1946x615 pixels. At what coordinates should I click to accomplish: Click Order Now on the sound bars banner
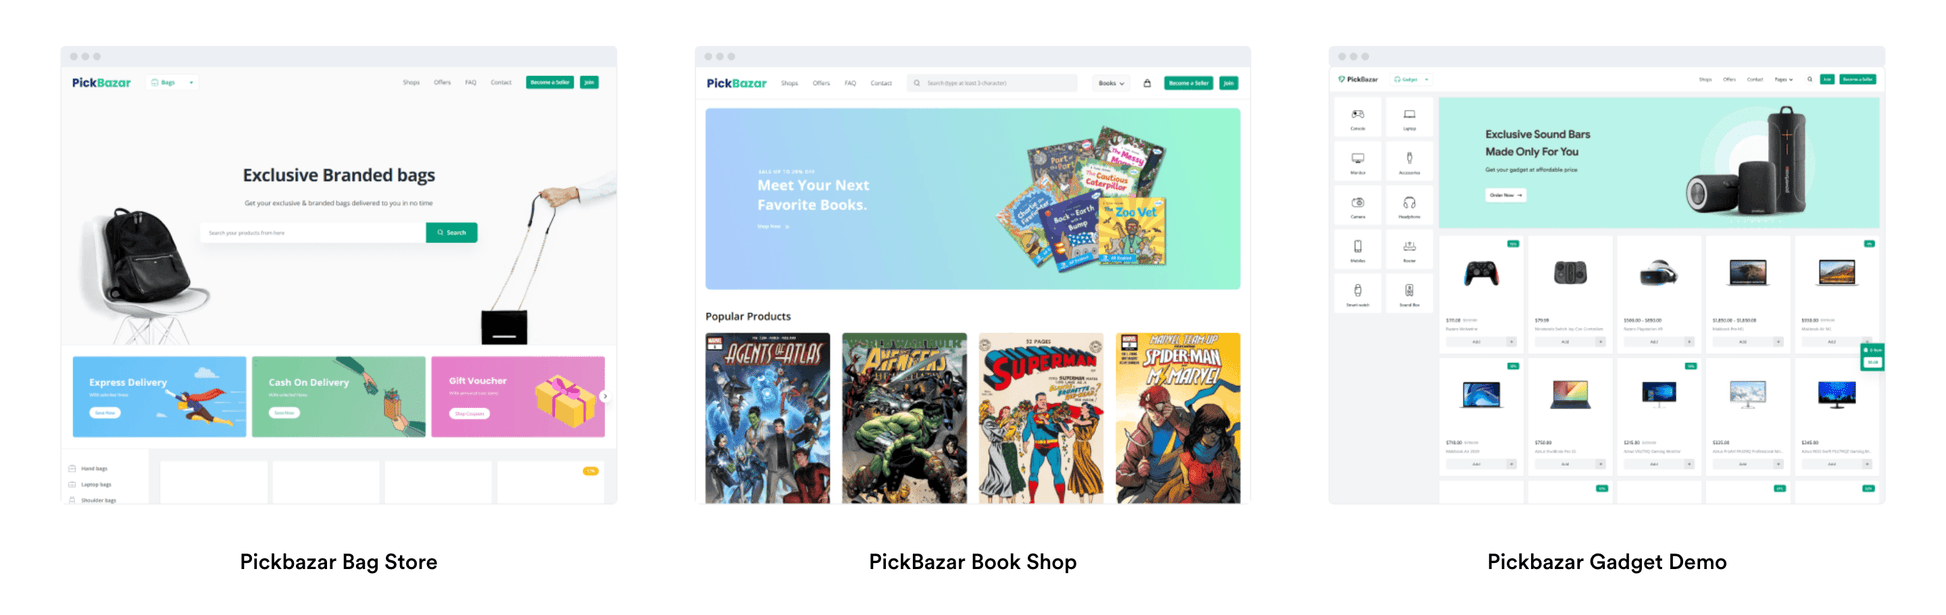point(1505,195)
